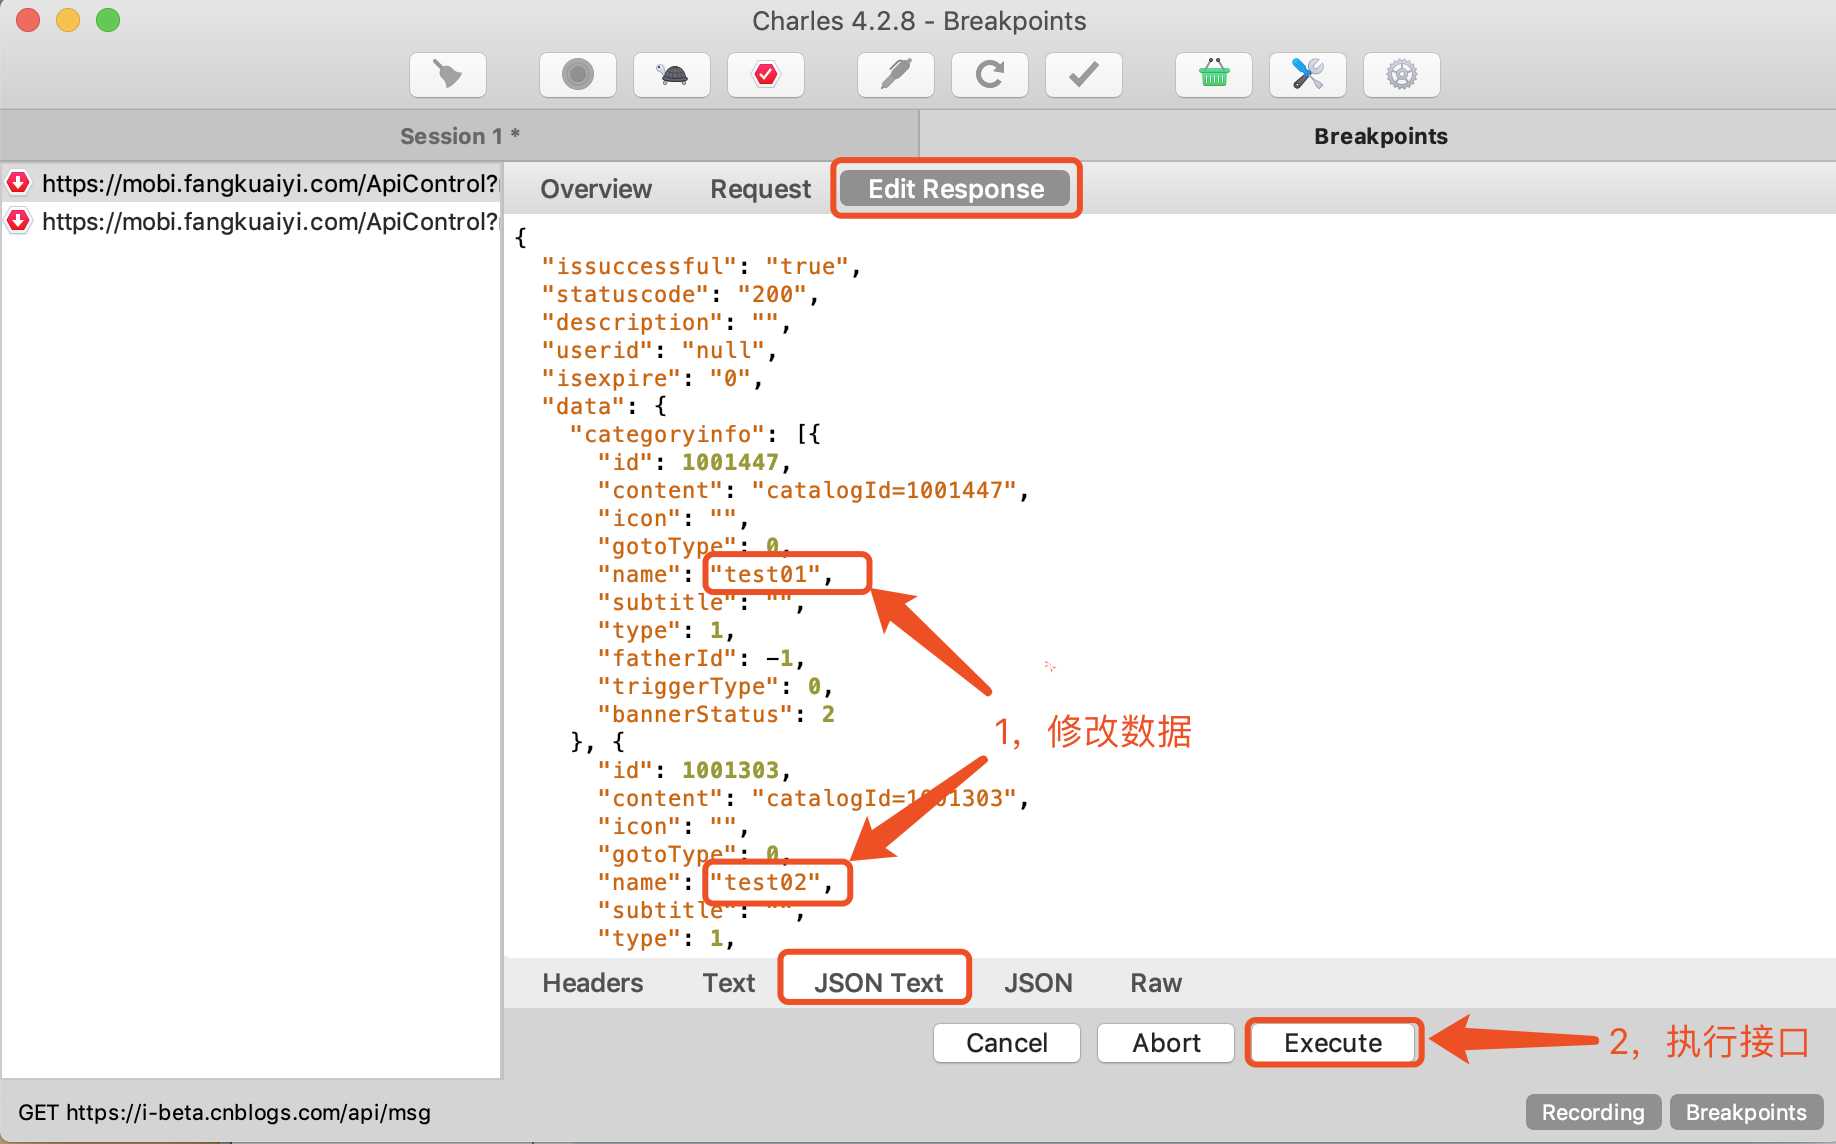Select the second mobi.fangkuaiyi.com ApiControl breakpoint

pos(252,222)
